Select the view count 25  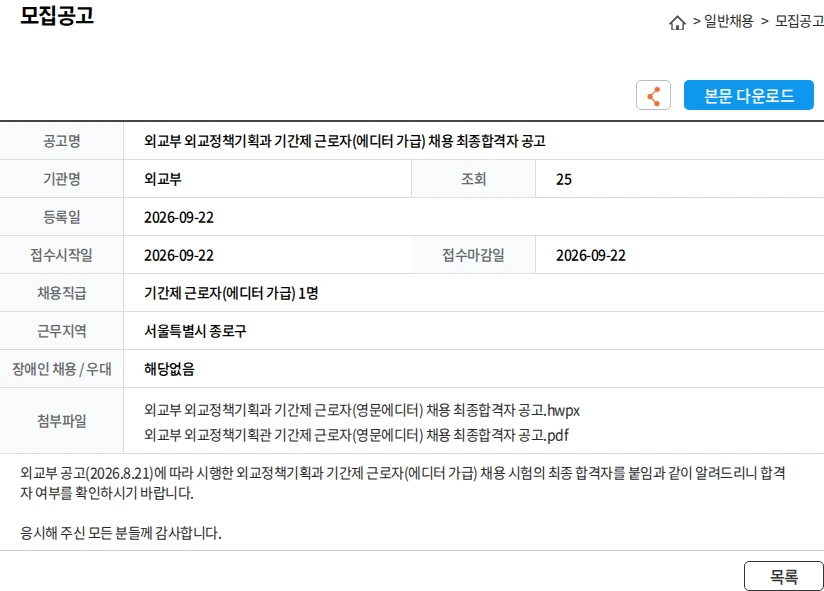pyautogui.click(x=563, y=180)
